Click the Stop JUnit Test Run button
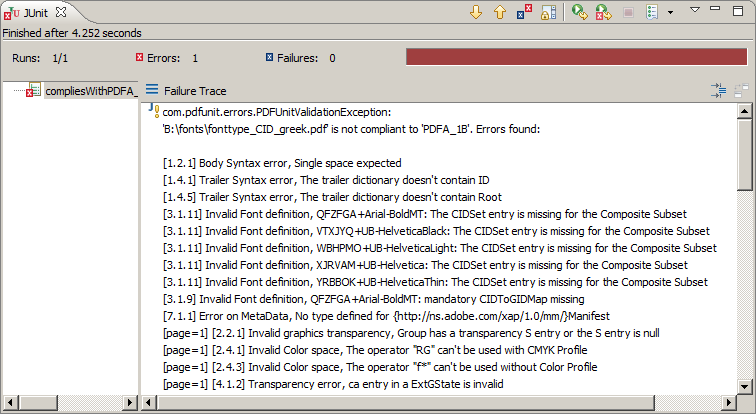Viewport: 756px width, 414px height. click(x=629, y=12)
